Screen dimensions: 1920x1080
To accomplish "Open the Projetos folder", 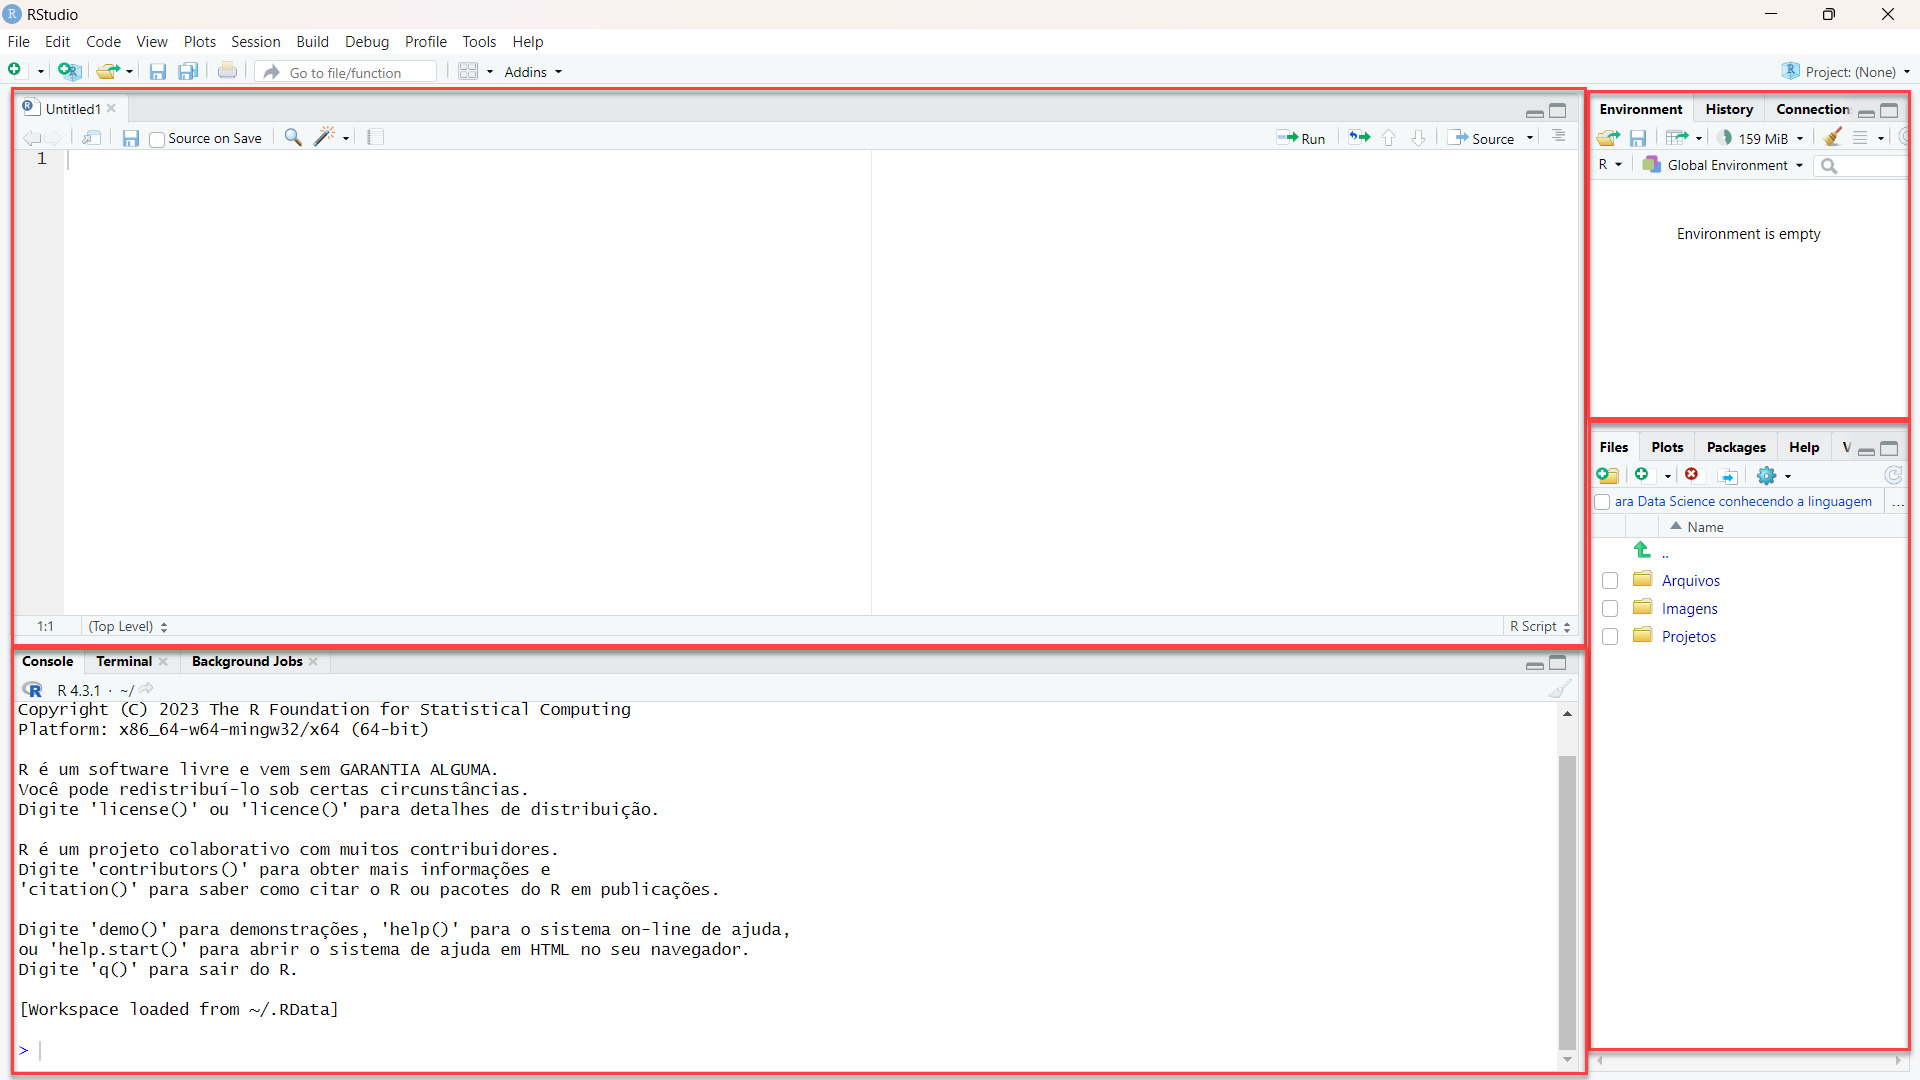I will (x=1689, y=637).
